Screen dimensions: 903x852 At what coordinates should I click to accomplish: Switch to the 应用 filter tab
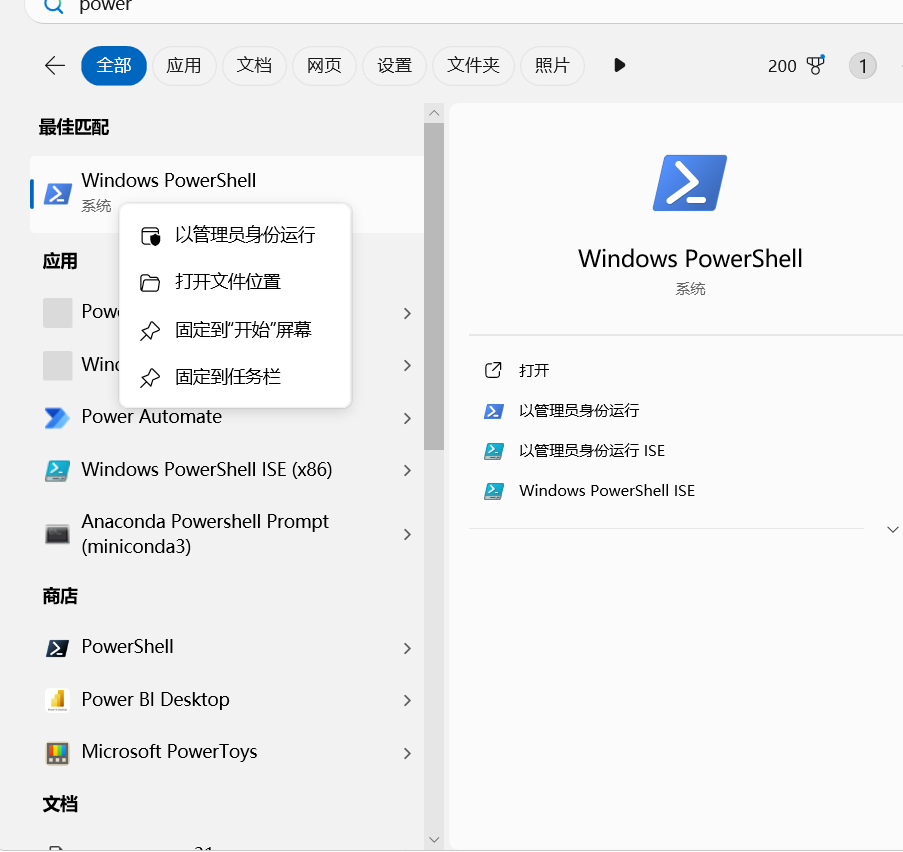pyautogui.click(x=184, y=66)
